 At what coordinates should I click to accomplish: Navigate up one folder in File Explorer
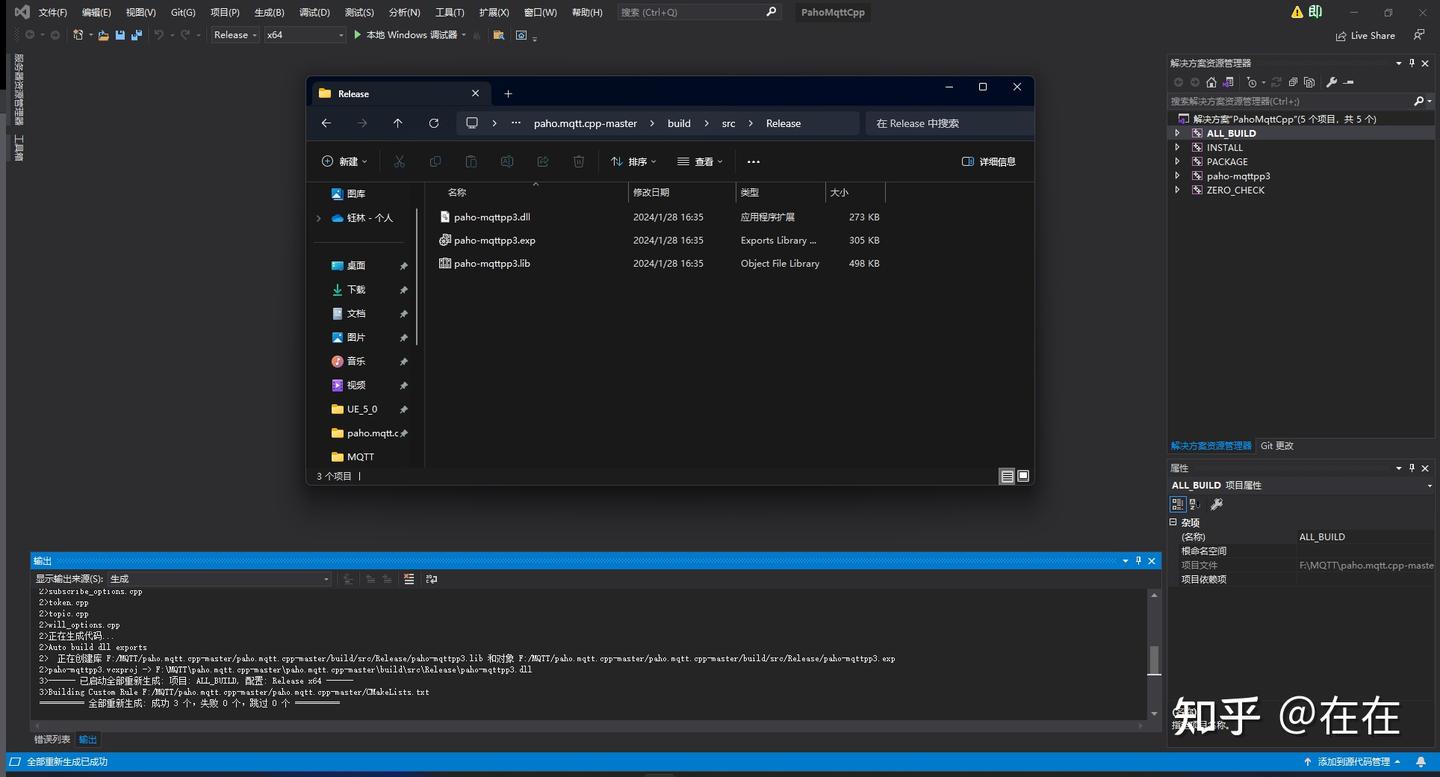point(398,123)
